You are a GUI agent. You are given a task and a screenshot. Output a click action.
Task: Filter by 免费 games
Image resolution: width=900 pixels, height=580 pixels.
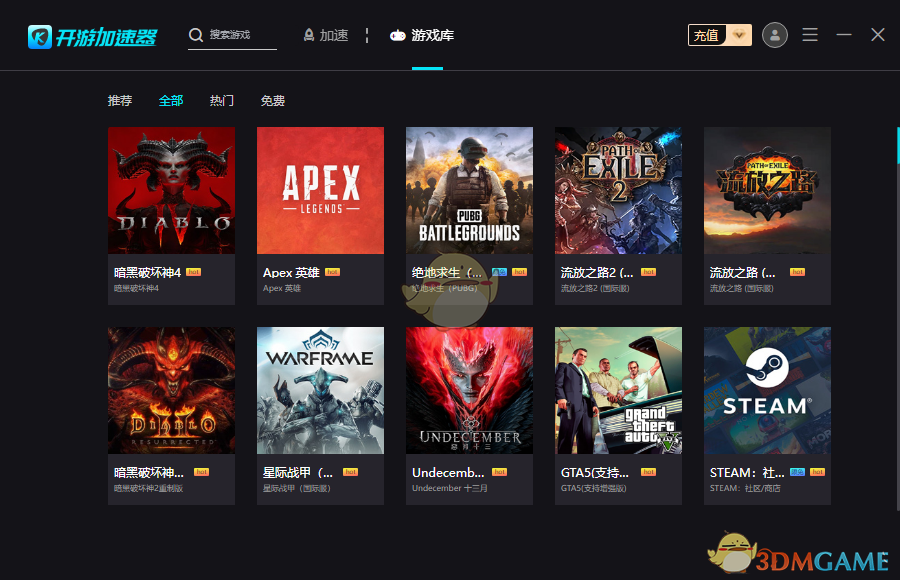(x=273, y=101)
